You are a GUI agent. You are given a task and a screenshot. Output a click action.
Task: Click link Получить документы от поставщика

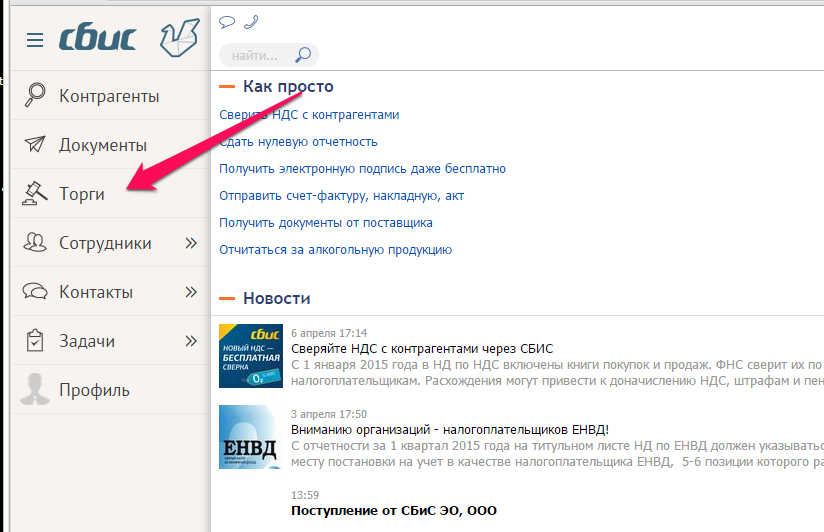326,223
